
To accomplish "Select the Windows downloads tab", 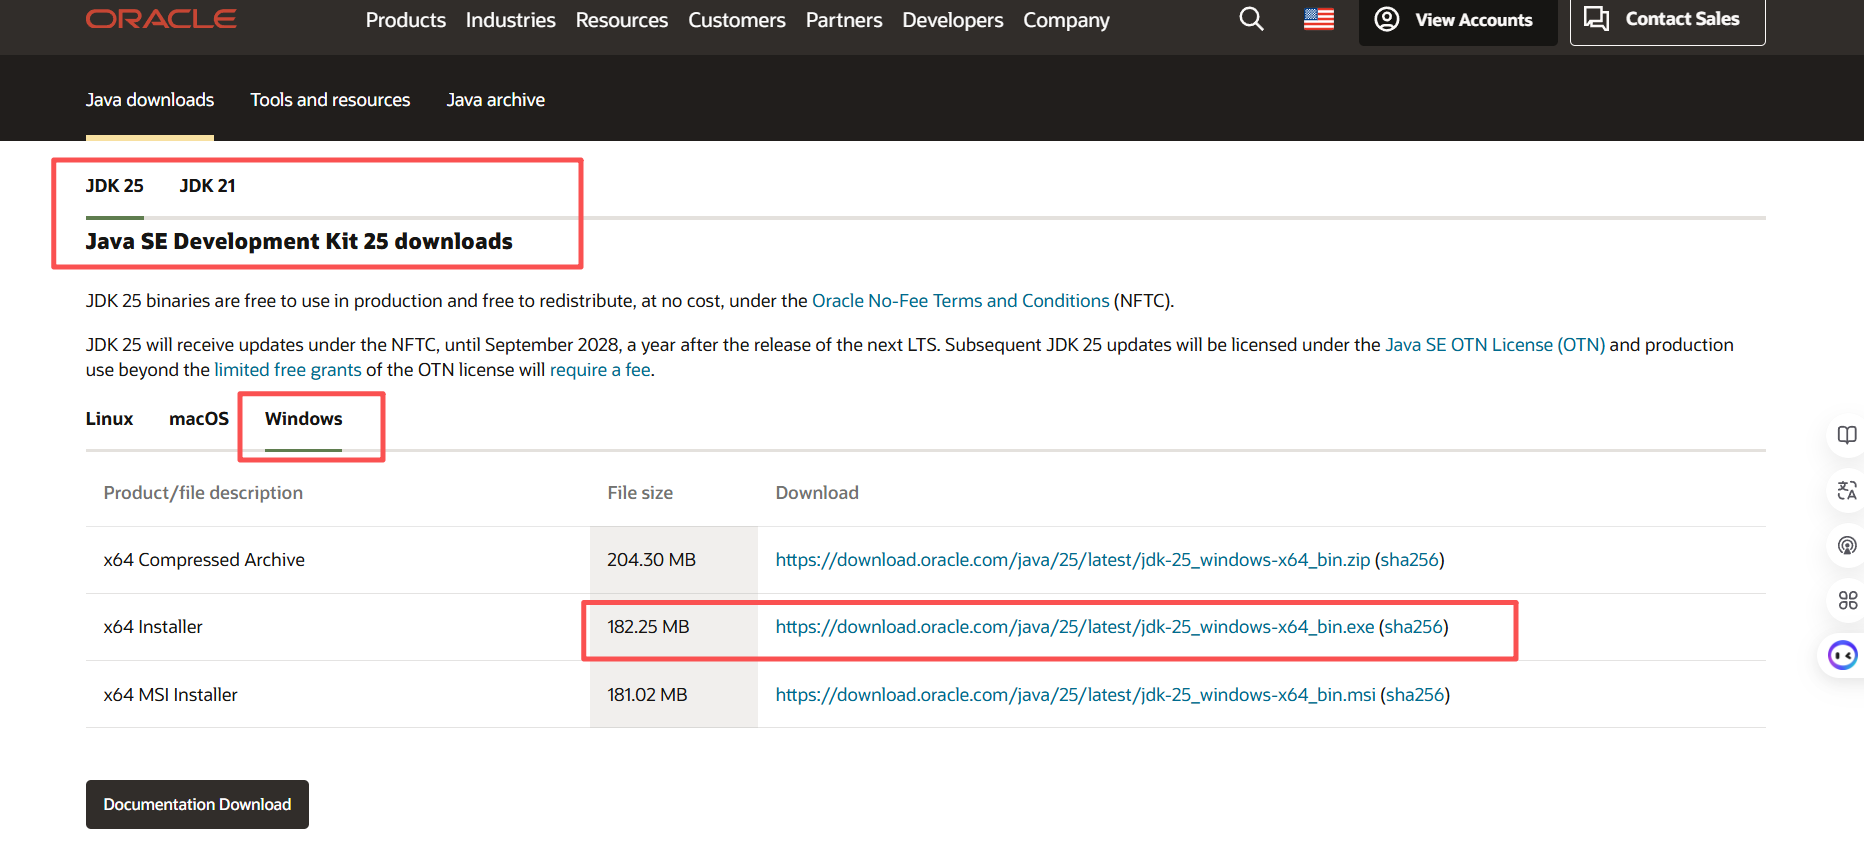I will [x=304, y=419].
